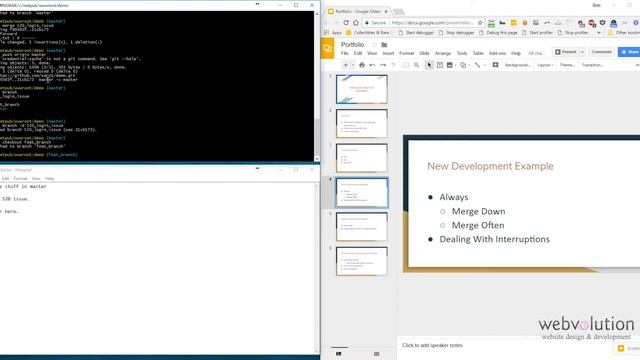Open the line tool dropdown arrow
The height and width of the screenshot is (360, 640).
tap(485, 65)
